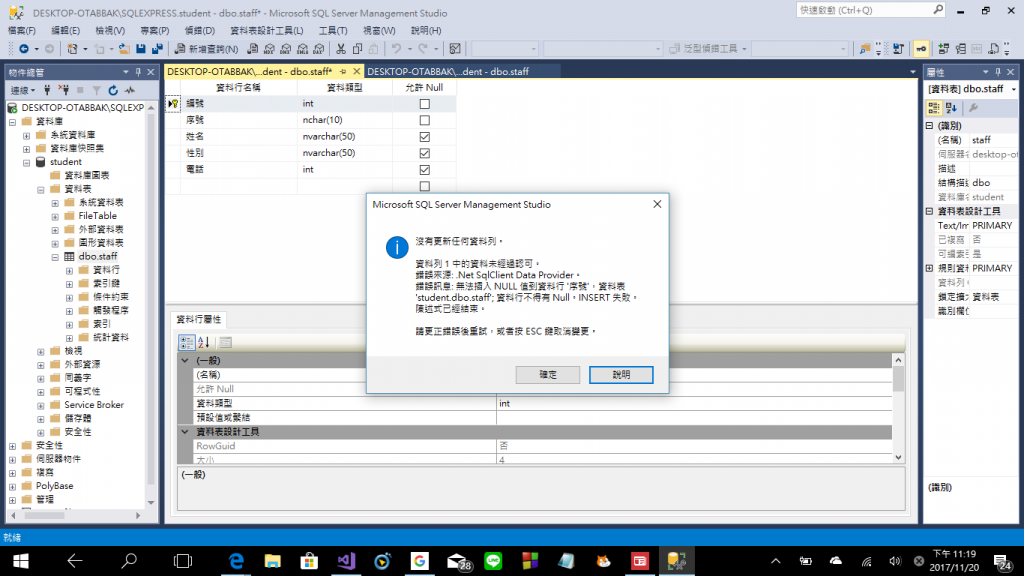Pin the dbo.staff* tab

(x=343, y=72)
